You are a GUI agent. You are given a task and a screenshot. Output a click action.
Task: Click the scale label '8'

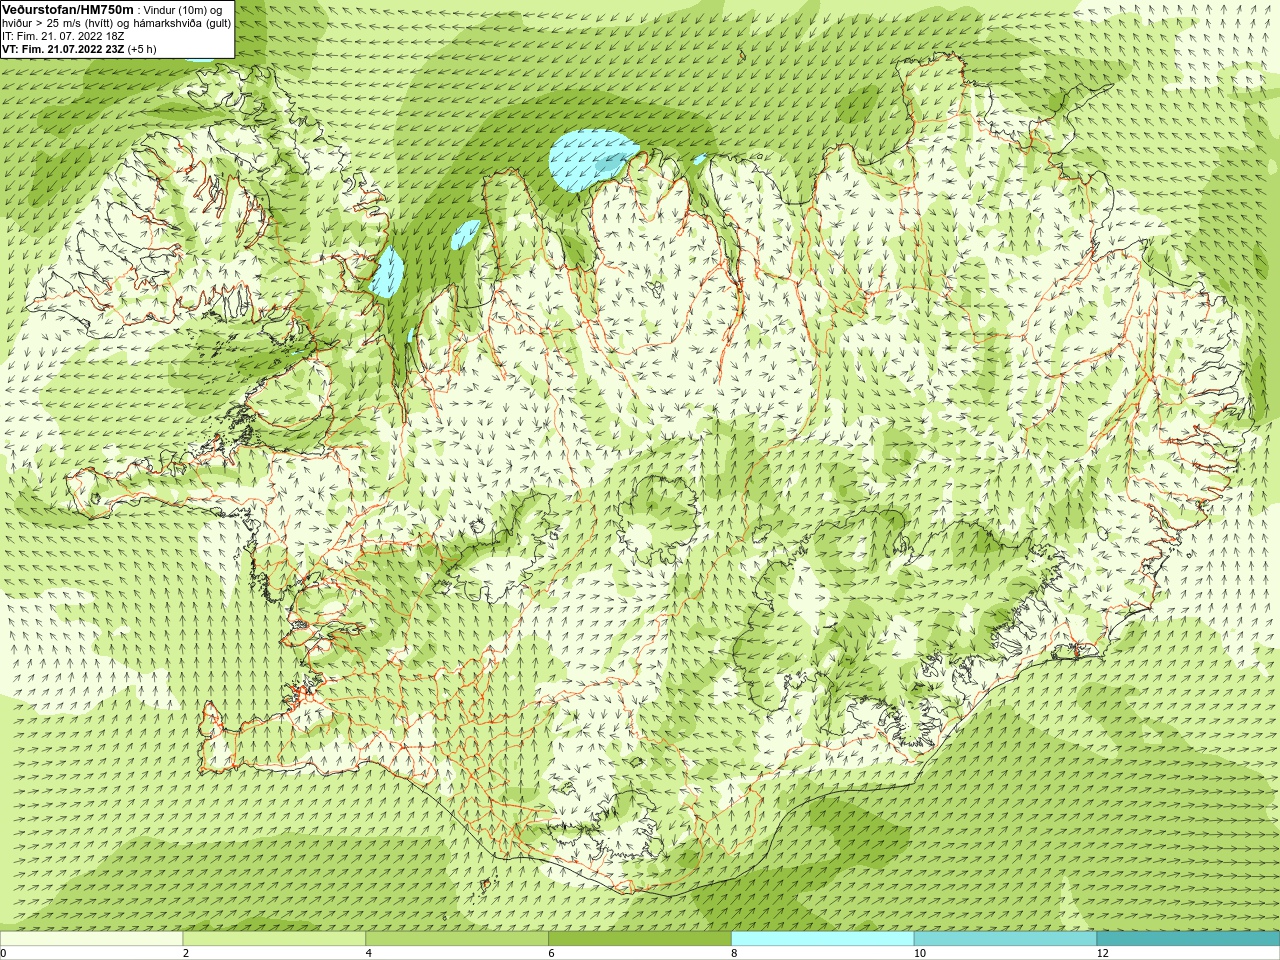[x=734, y=953]
